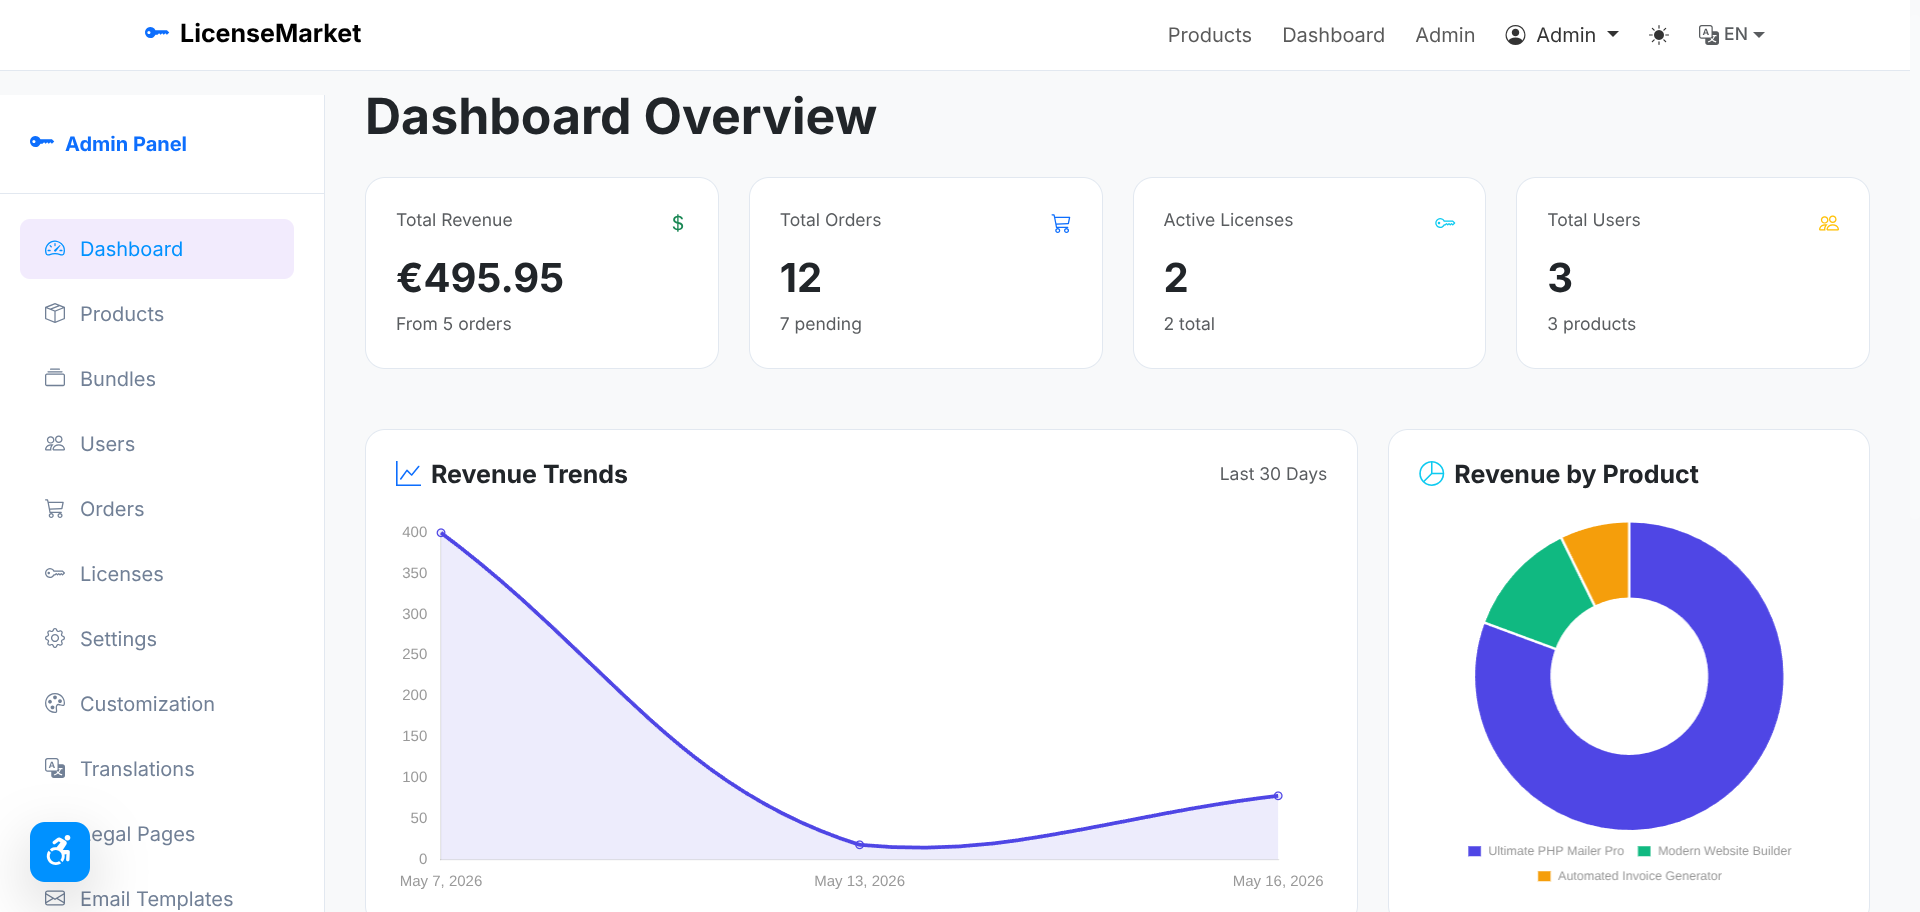Click the Dashboard speedometer icon in sidebar
The width and height of the screenshot is (1920, 912).
click(55, 248)
